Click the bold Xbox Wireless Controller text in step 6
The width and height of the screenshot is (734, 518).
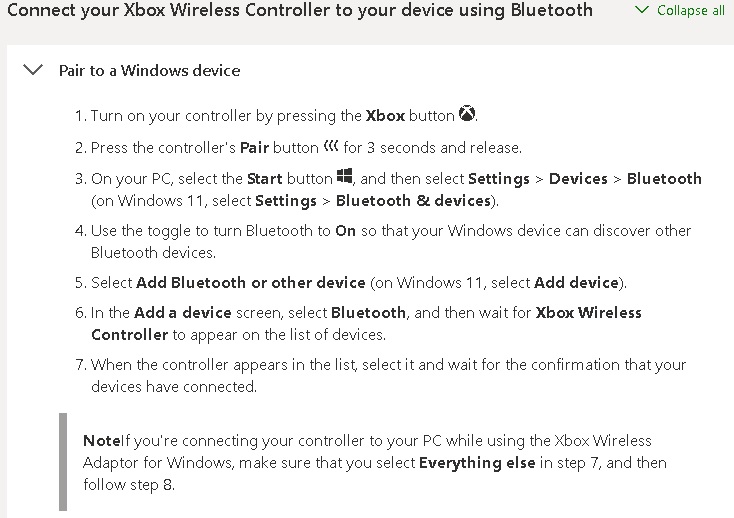[x=588, y=313]
